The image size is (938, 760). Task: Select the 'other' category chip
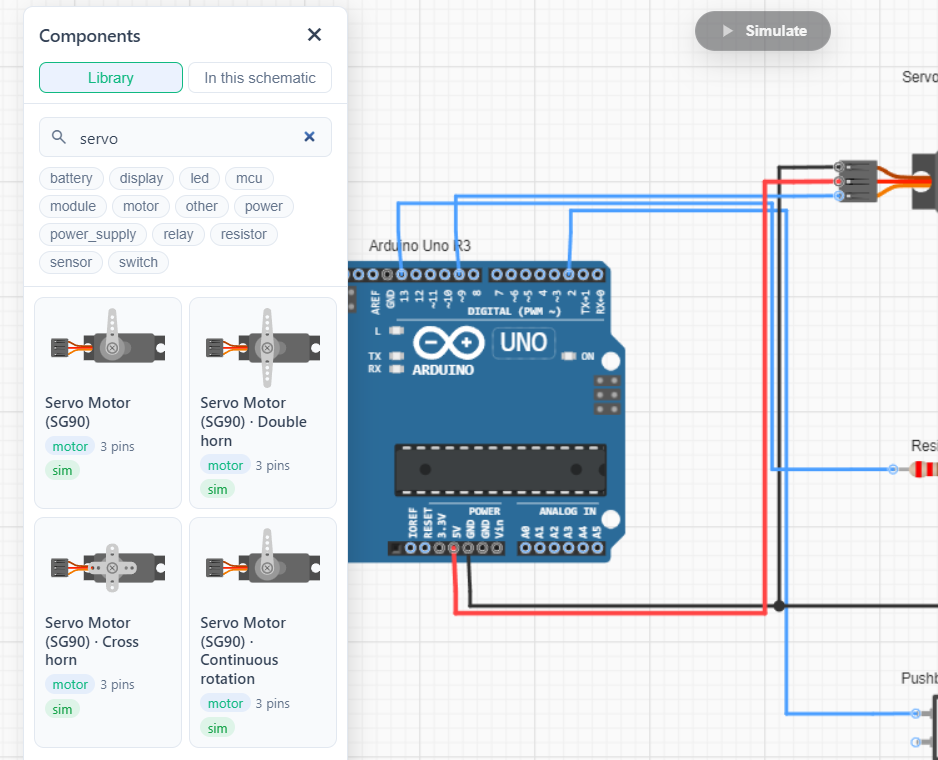pyautogui.click(x=202, y=206)
